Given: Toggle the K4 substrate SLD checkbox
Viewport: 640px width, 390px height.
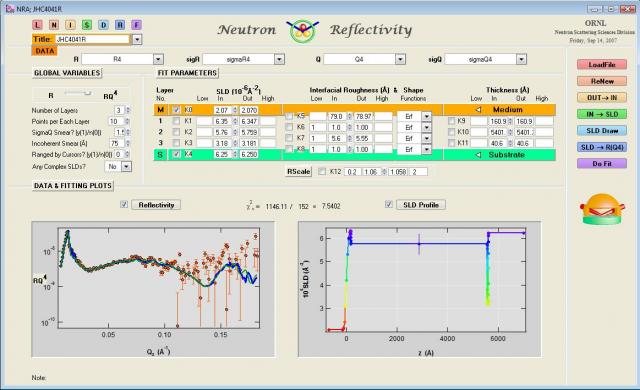Looking at the screenshot, I should pos(176,154).
